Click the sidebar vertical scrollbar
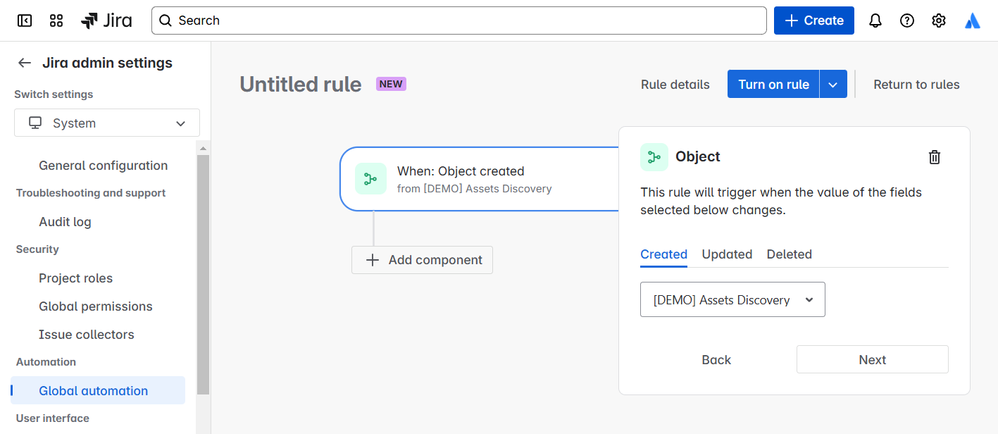 point(203,270)
